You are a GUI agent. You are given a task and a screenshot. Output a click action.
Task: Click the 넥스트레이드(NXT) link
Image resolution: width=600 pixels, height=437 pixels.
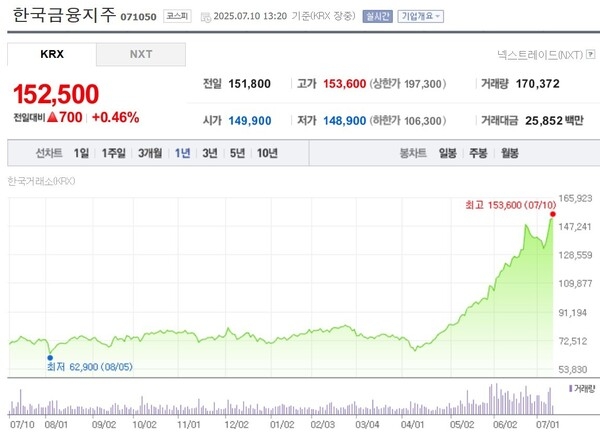pyautogui.click(x=539, y=55)
